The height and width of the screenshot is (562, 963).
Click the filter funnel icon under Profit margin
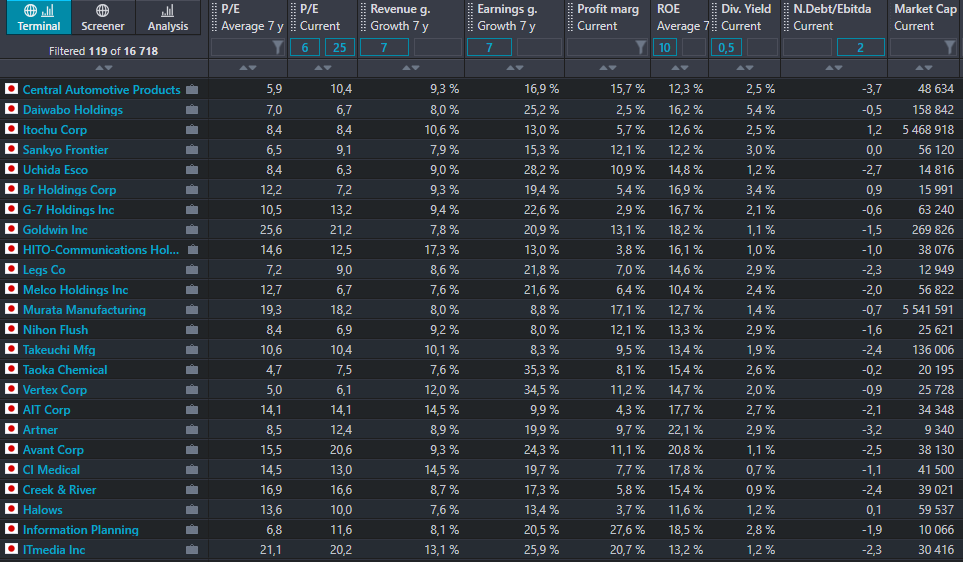(641, 47)
